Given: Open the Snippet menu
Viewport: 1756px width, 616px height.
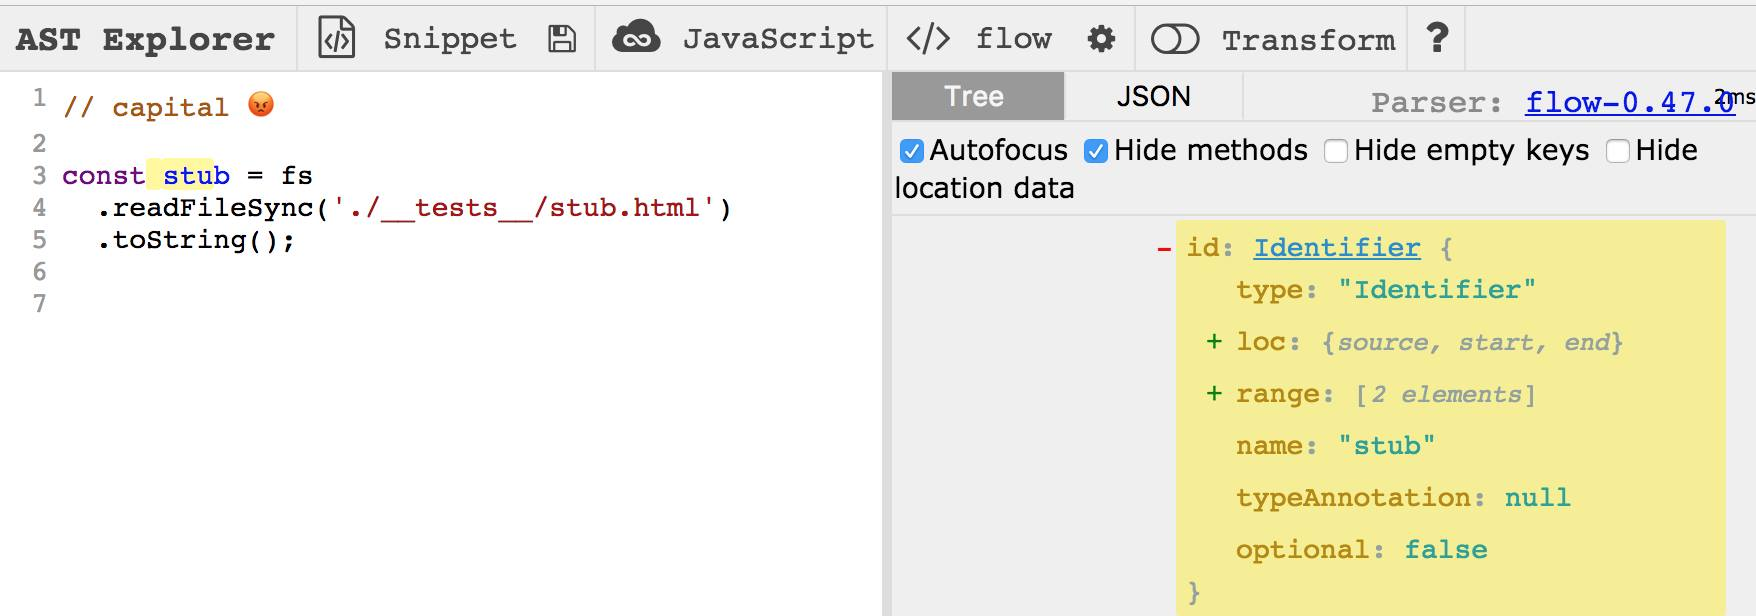Looking at the screenshot, I should point(450,38).
